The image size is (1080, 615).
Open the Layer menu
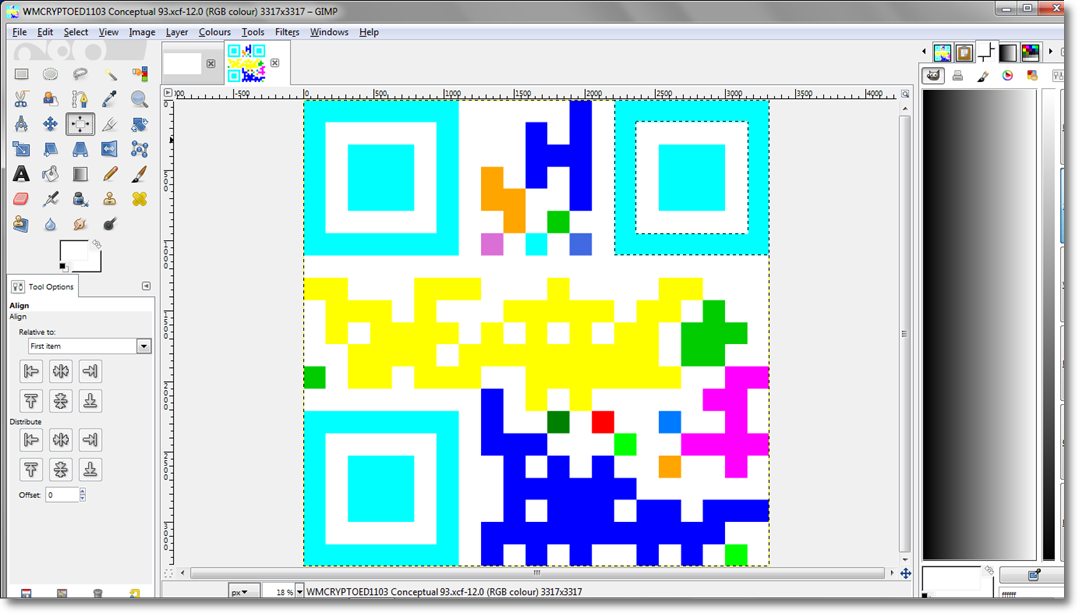[x=176, y=32]
